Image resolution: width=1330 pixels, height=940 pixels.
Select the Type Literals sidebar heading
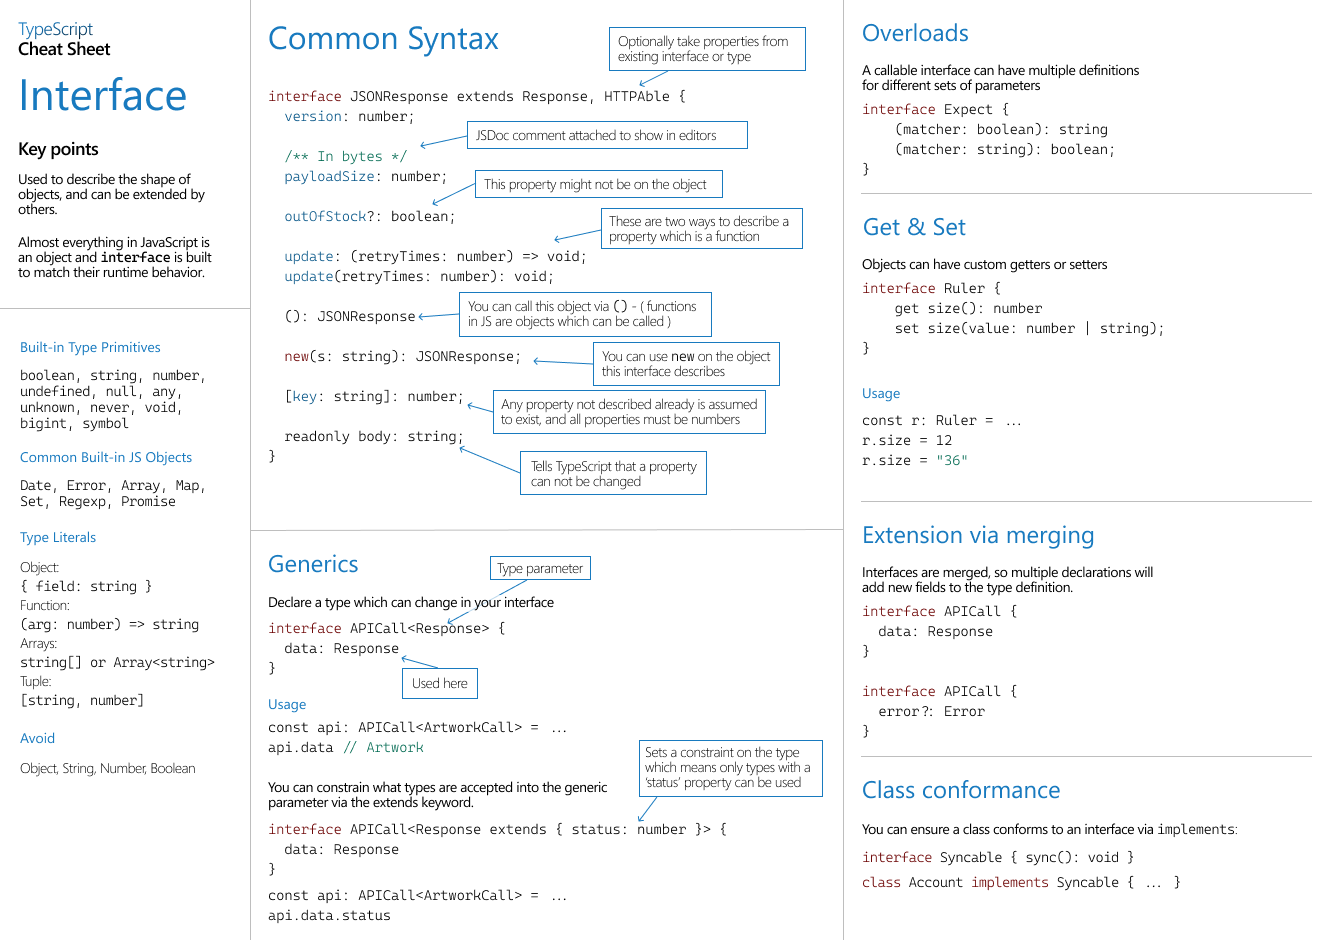58,537
